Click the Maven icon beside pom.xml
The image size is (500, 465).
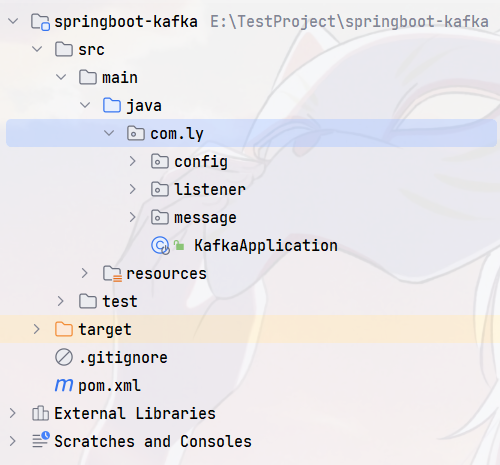pyautogui.click(x=64, y=385)
